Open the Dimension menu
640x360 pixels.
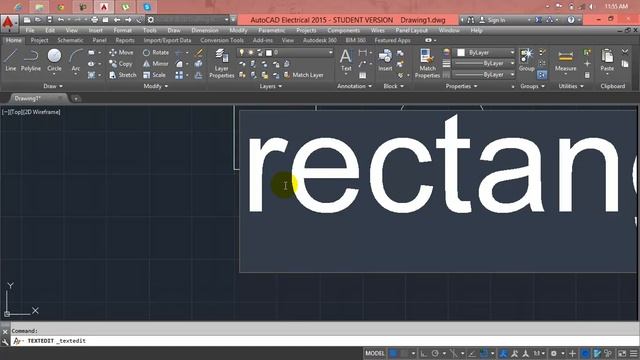click(205, 31)
